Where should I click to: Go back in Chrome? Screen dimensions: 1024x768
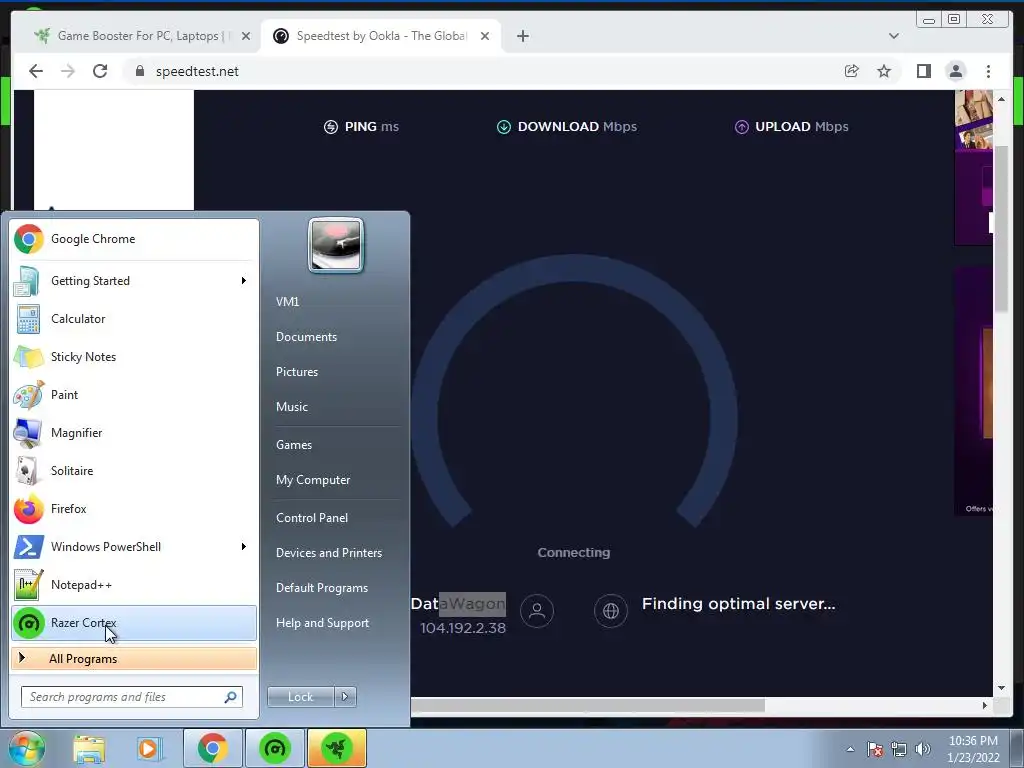pos(36,71)
